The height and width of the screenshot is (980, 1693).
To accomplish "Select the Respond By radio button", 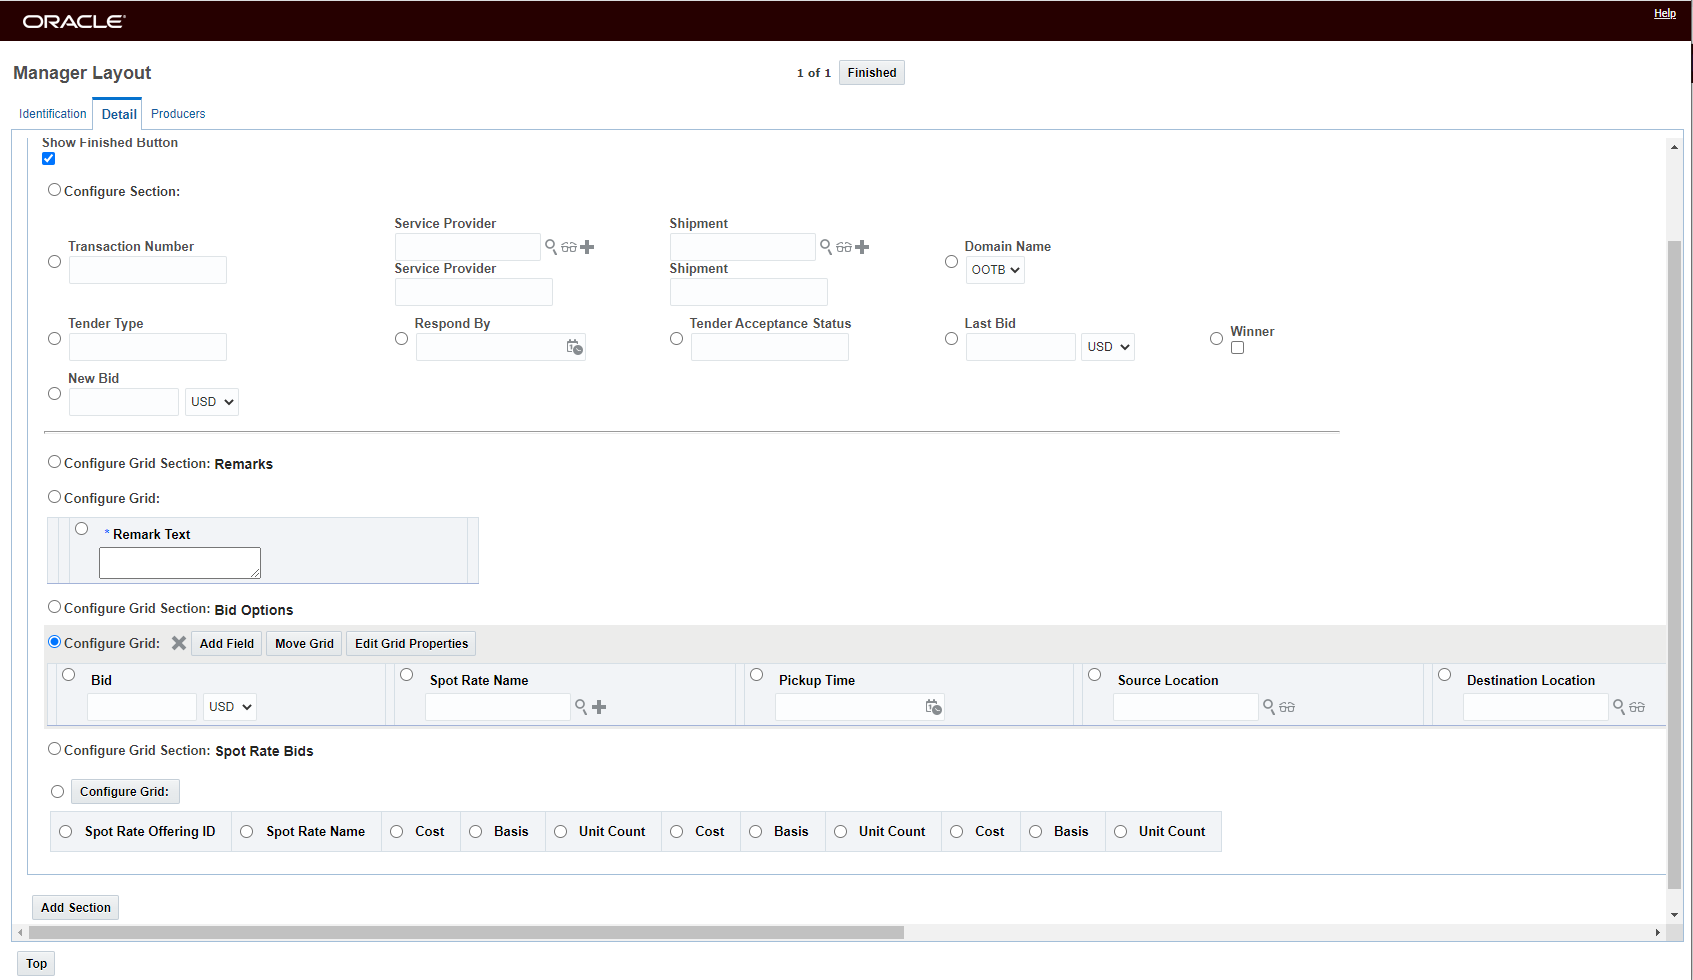I will point(402,339).
